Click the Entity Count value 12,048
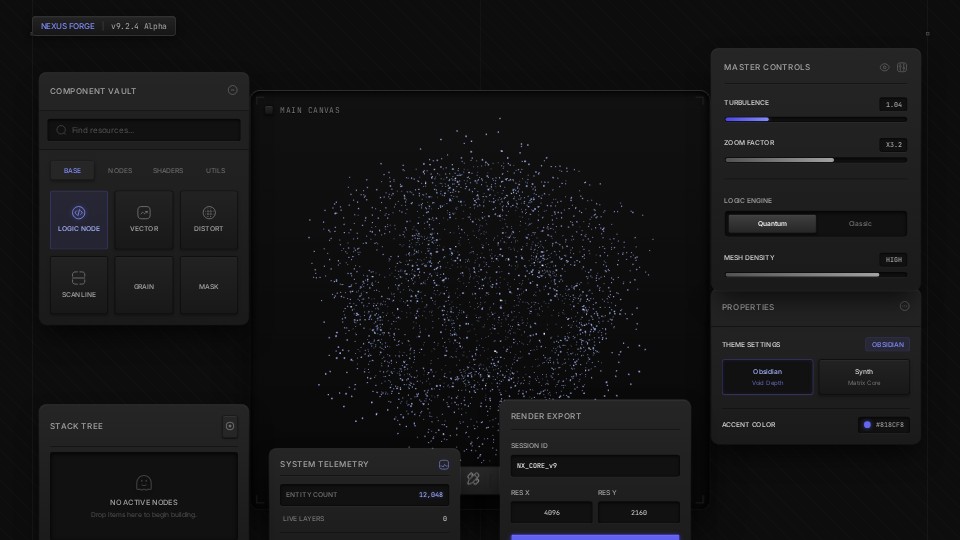The height and width of the screenshot is (540, 960). pyautogui.click(x=430, y=495)
